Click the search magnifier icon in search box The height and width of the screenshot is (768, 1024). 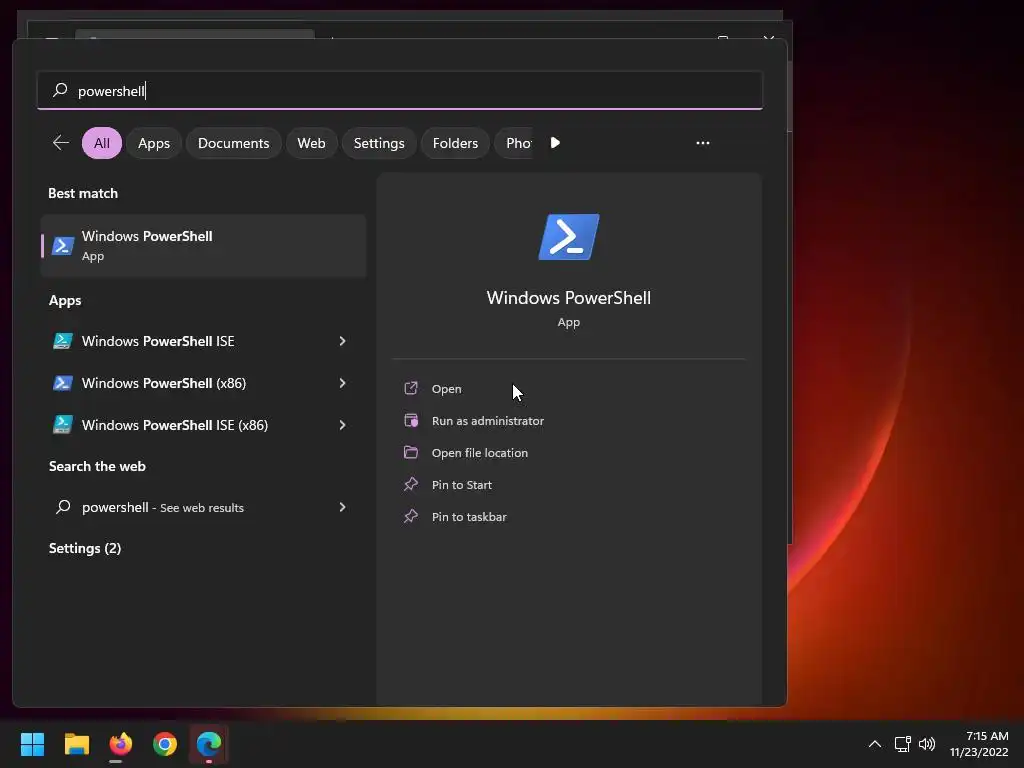pyautogui.click(x=60, y=90)
